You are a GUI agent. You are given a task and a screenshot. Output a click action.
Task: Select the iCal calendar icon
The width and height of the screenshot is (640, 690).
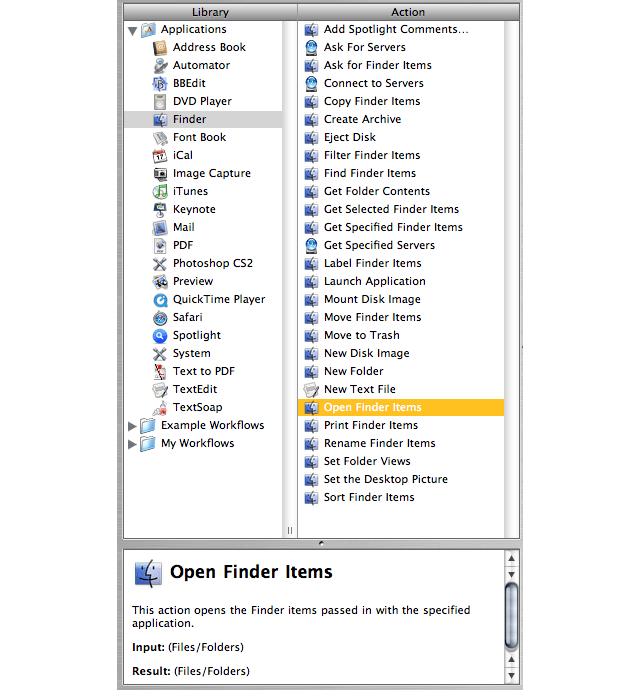(x=160, y=155)
